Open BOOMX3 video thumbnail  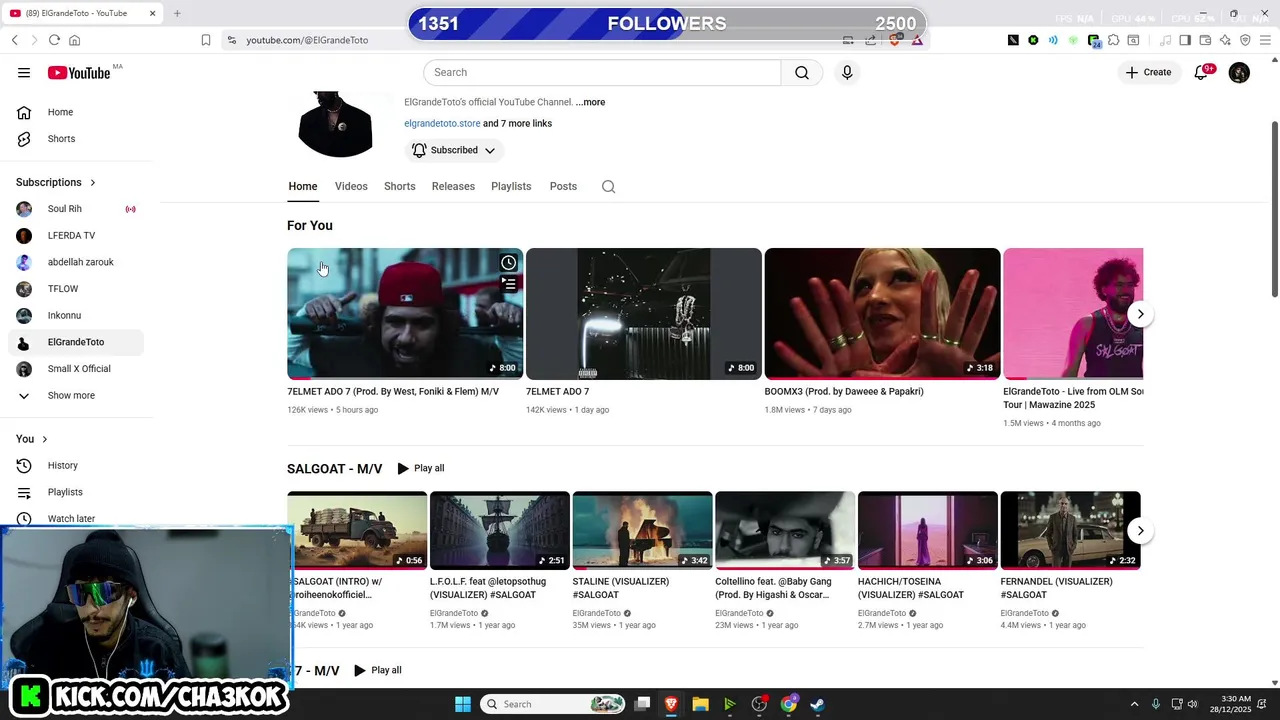[882, 314]
